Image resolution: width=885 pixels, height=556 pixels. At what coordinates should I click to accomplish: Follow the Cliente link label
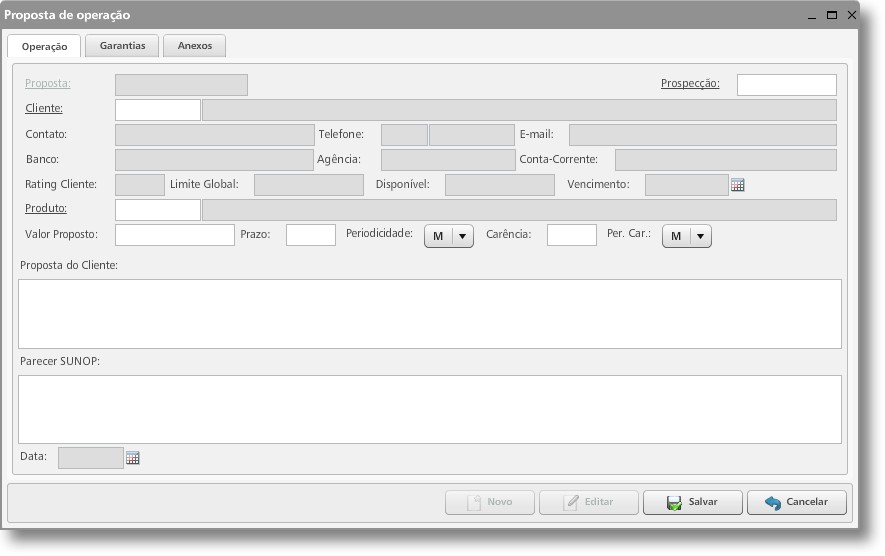(x=44, y=108)
